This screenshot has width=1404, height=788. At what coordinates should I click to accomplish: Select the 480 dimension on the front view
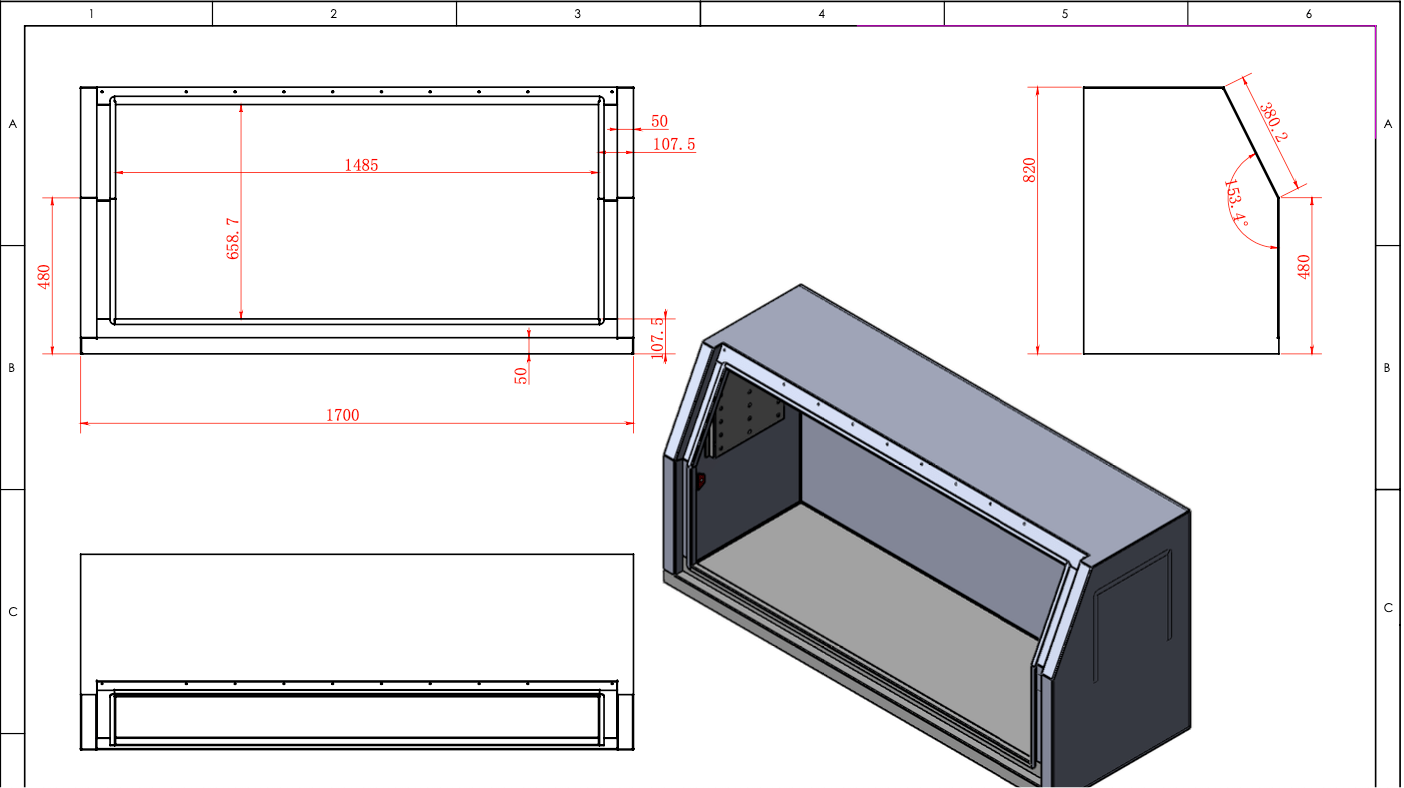[44, 277]
